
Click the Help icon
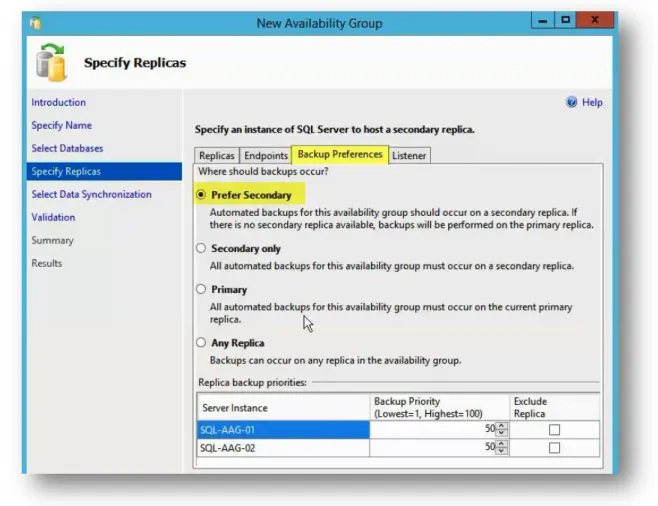tap(572, 102)
